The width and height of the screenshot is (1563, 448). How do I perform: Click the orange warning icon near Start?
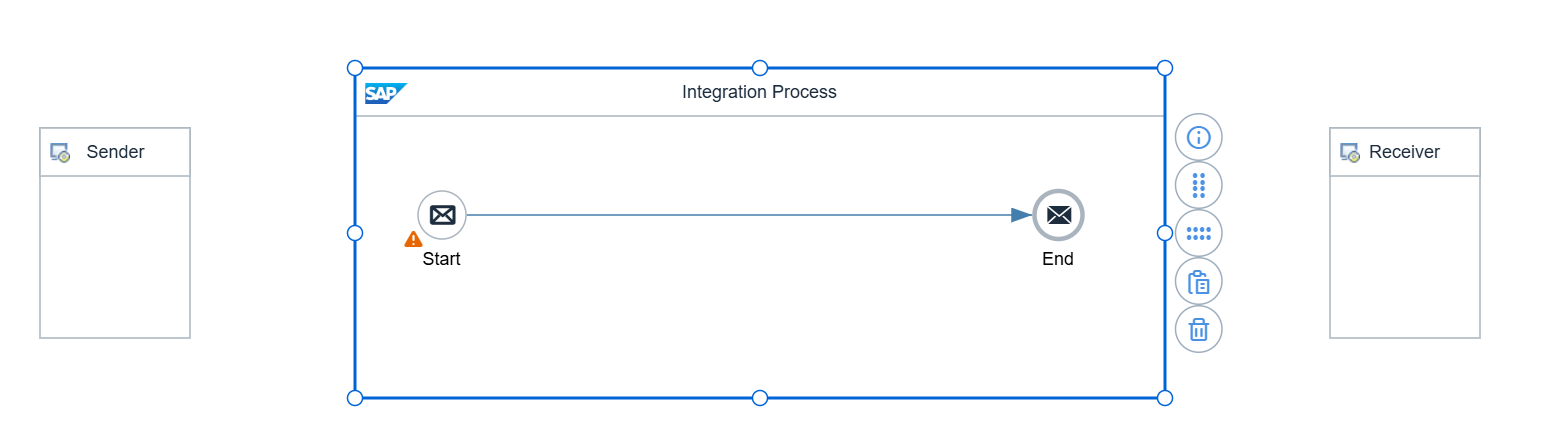413,239
